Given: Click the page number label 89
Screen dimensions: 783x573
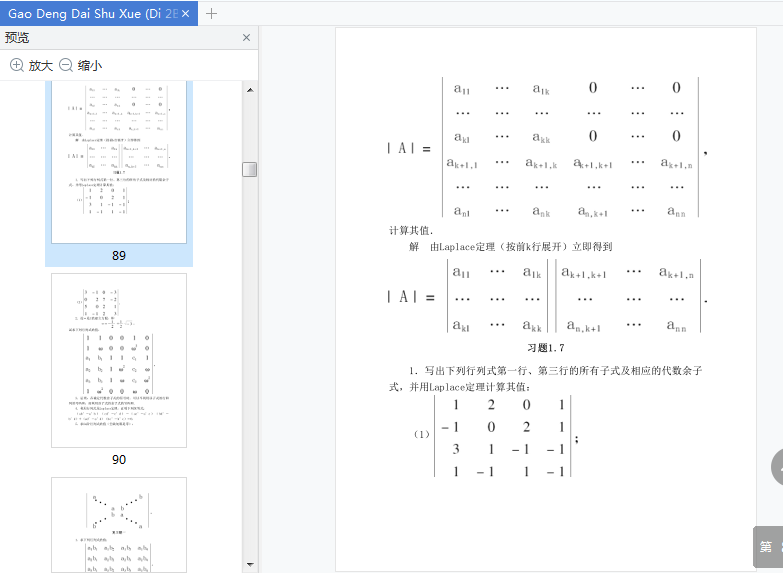Looking at the screenshot, I should coord(119,255).
